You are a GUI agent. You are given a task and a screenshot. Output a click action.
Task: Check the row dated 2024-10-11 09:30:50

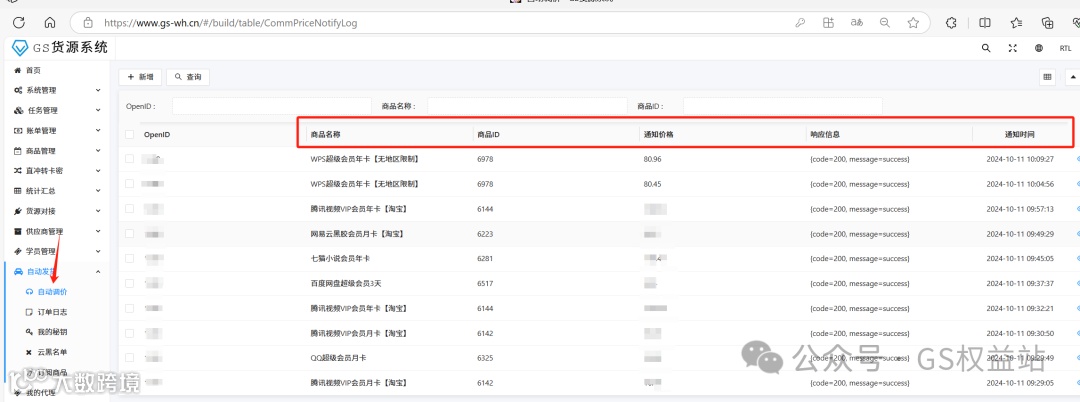(129, 333)
